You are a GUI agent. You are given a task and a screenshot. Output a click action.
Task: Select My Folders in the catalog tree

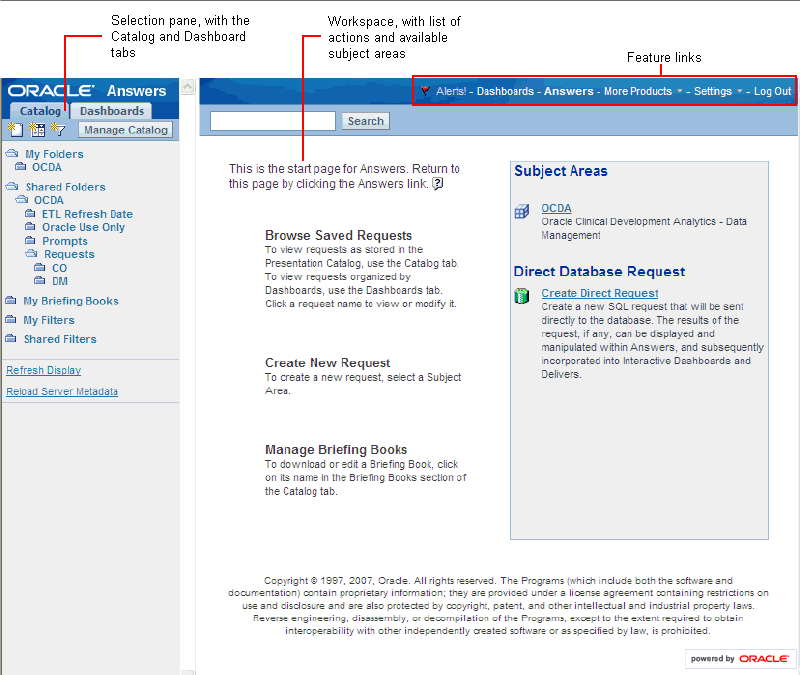[54, 154]
